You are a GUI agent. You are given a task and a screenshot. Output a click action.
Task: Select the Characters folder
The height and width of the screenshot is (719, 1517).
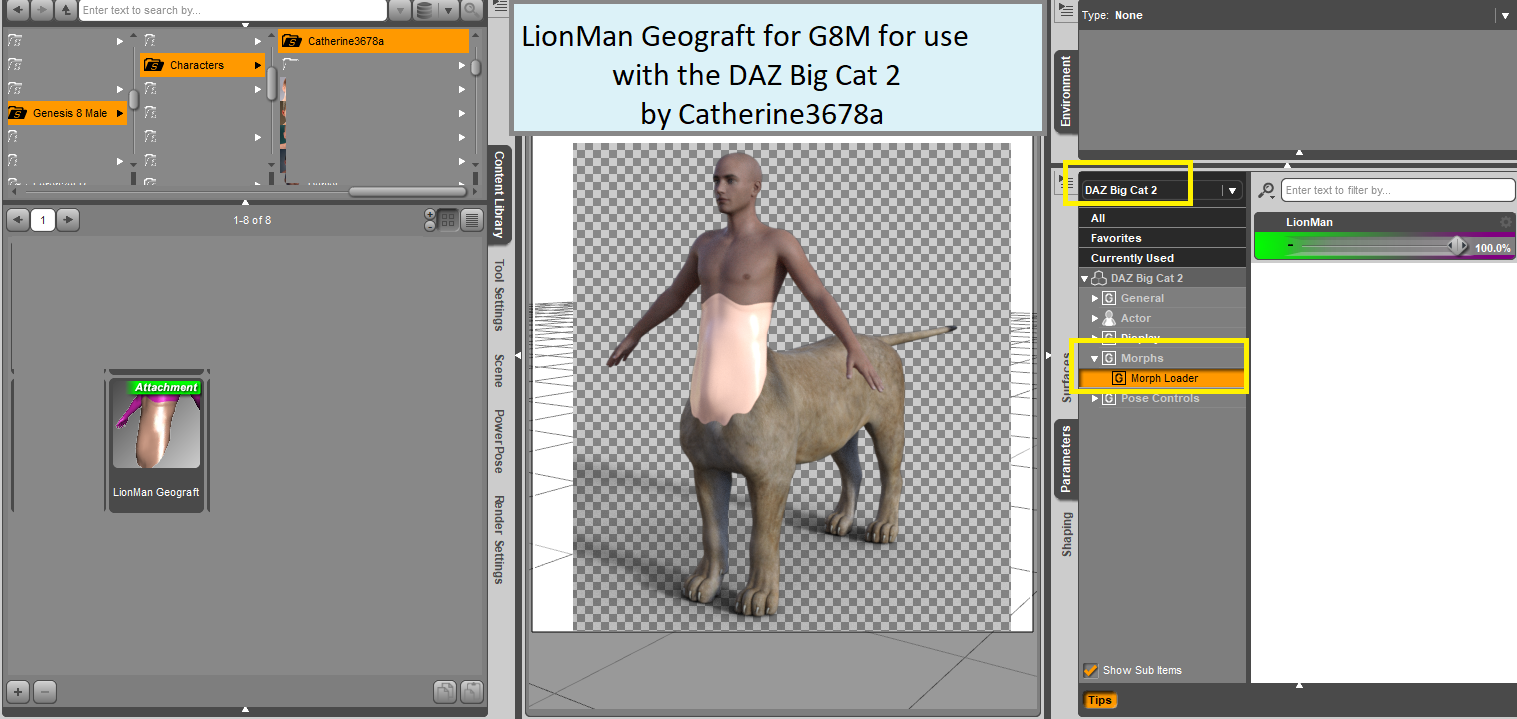point(202,65)
